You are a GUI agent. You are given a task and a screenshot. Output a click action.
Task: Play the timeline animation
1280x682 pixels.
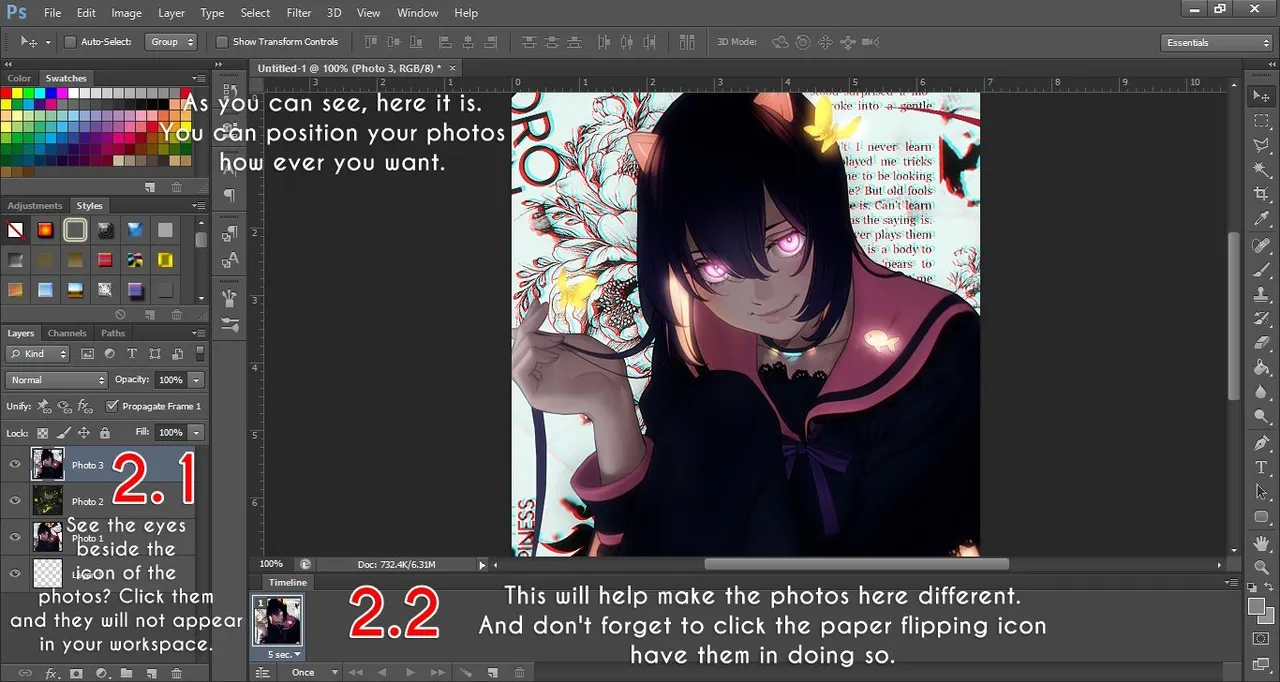point(410,673)
